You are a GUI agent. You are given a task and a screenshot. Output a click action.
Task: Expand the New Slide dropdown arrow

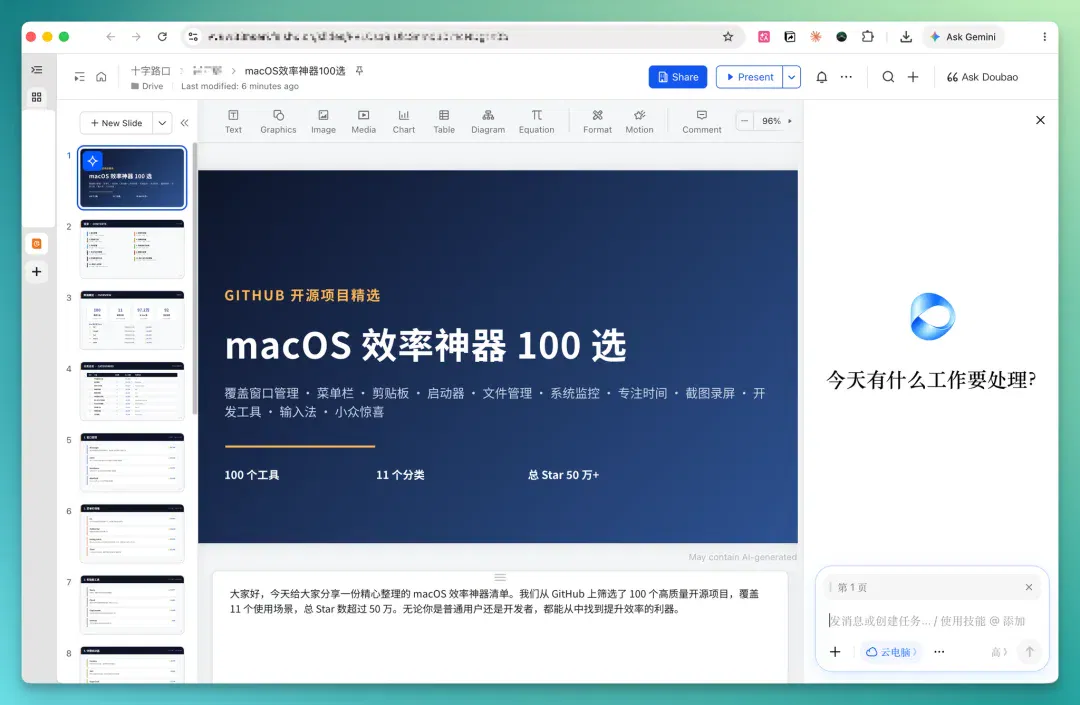(162, 123)
